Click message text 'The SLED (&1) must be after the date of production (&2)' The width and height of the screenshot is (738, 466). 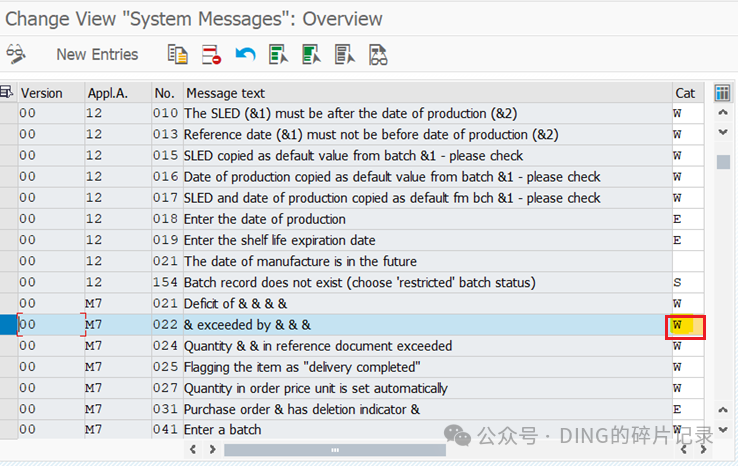[351, 113]
